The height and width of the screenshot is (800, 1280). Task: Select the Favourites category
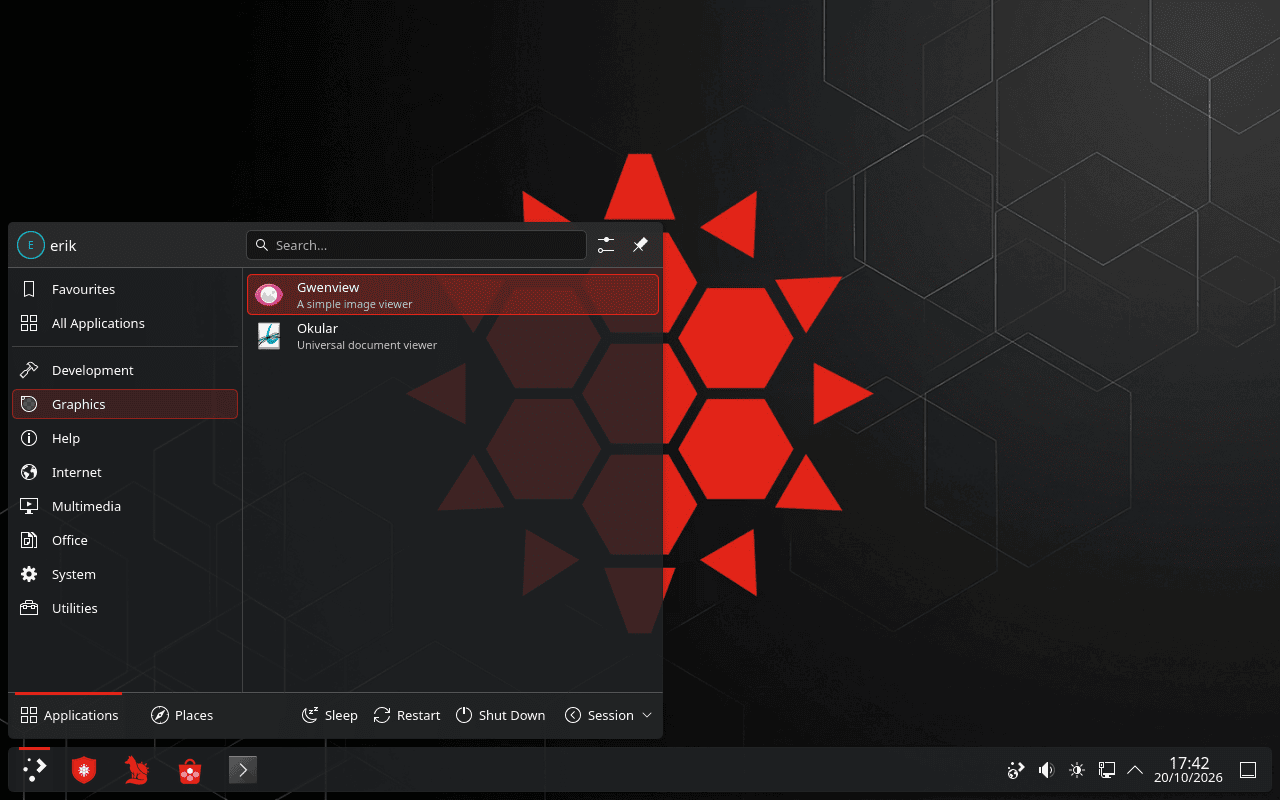pos(125,289)
